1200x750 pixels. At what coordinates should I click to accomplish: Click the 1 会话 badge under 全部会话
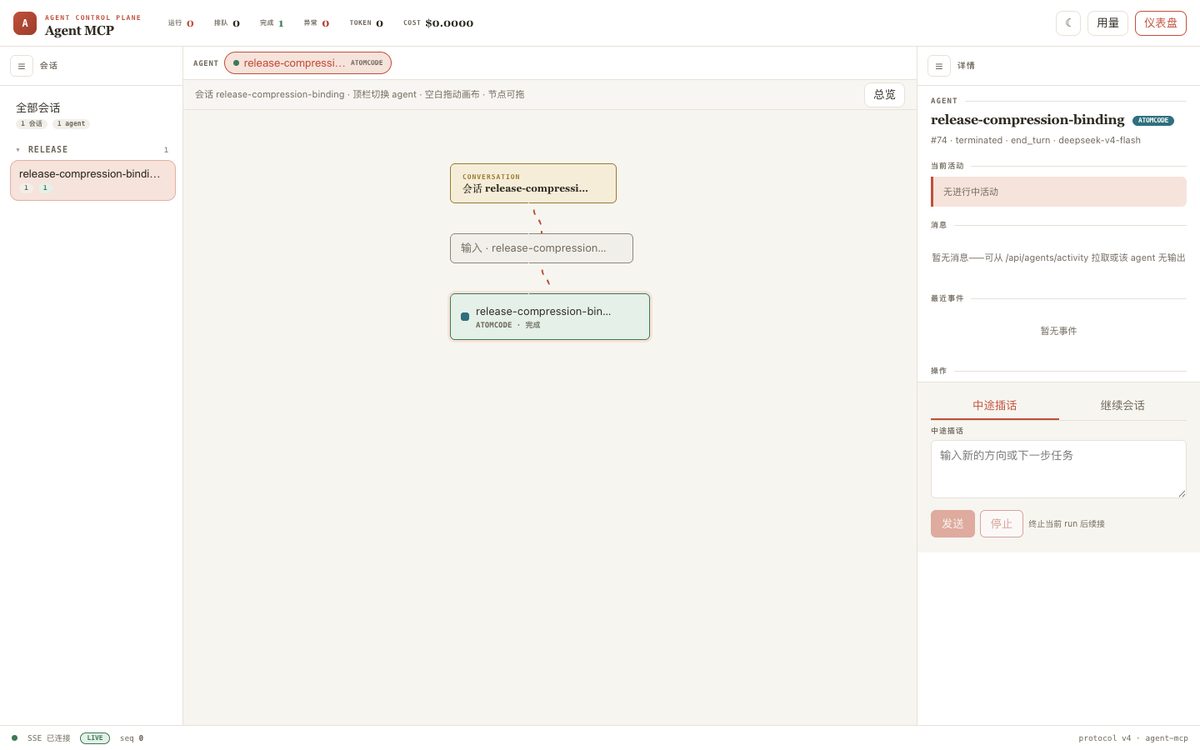(x=31, y=124)
